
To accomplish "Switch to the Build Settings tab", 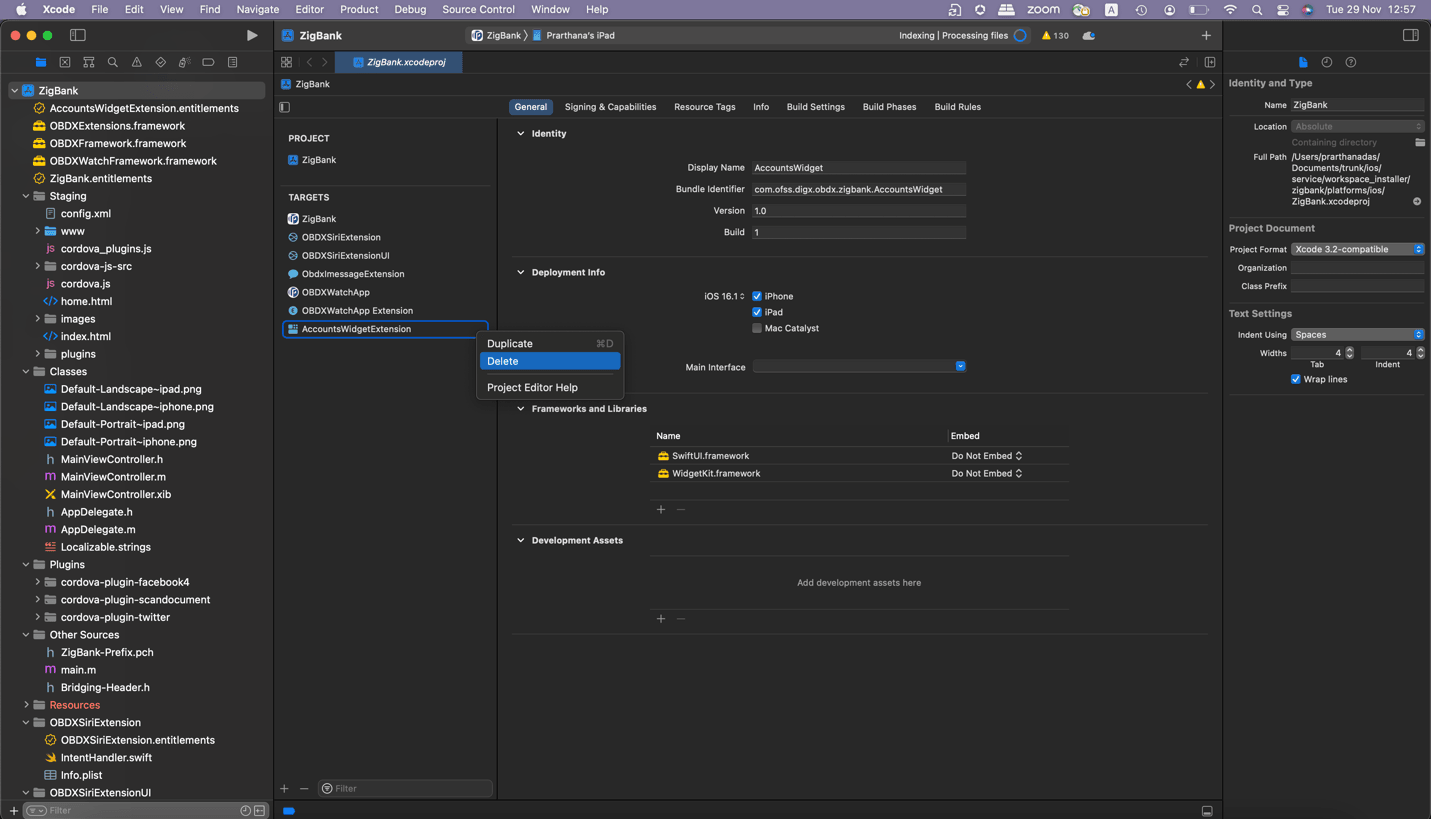I will coord(815,107).
